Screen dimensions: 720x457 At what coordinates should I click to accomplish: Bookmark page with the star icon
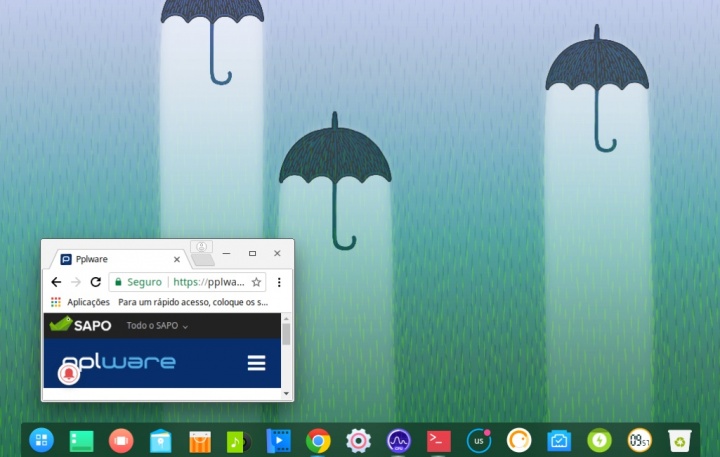click(256, 283)
